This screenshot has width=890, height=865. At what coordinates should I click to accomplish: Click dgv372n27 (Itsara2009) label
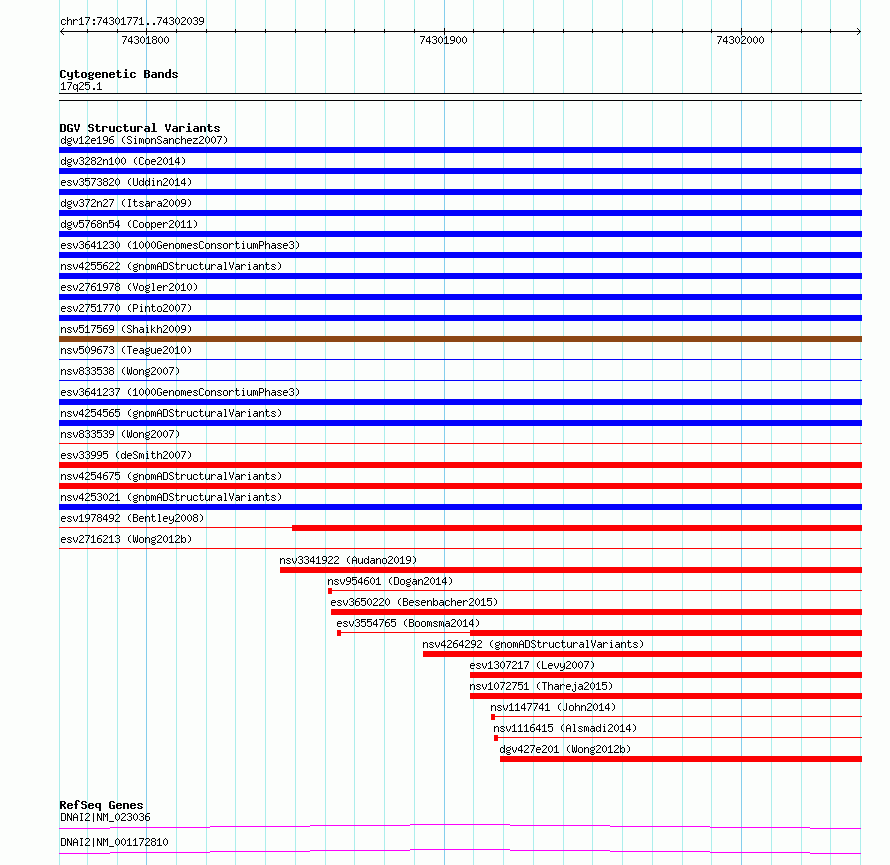[126, 203]
